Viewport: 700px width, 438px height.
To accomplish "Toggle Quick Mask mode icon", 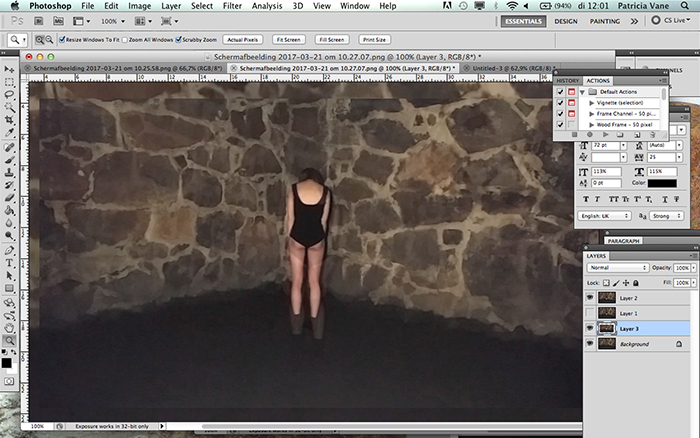I will coord(9,381).
